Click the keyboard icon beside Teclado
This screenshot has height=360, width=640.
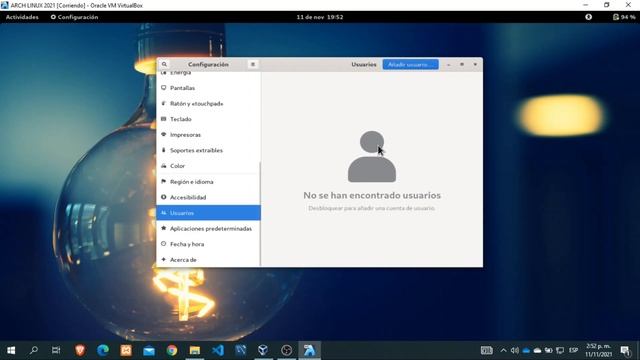pos(164,119)
